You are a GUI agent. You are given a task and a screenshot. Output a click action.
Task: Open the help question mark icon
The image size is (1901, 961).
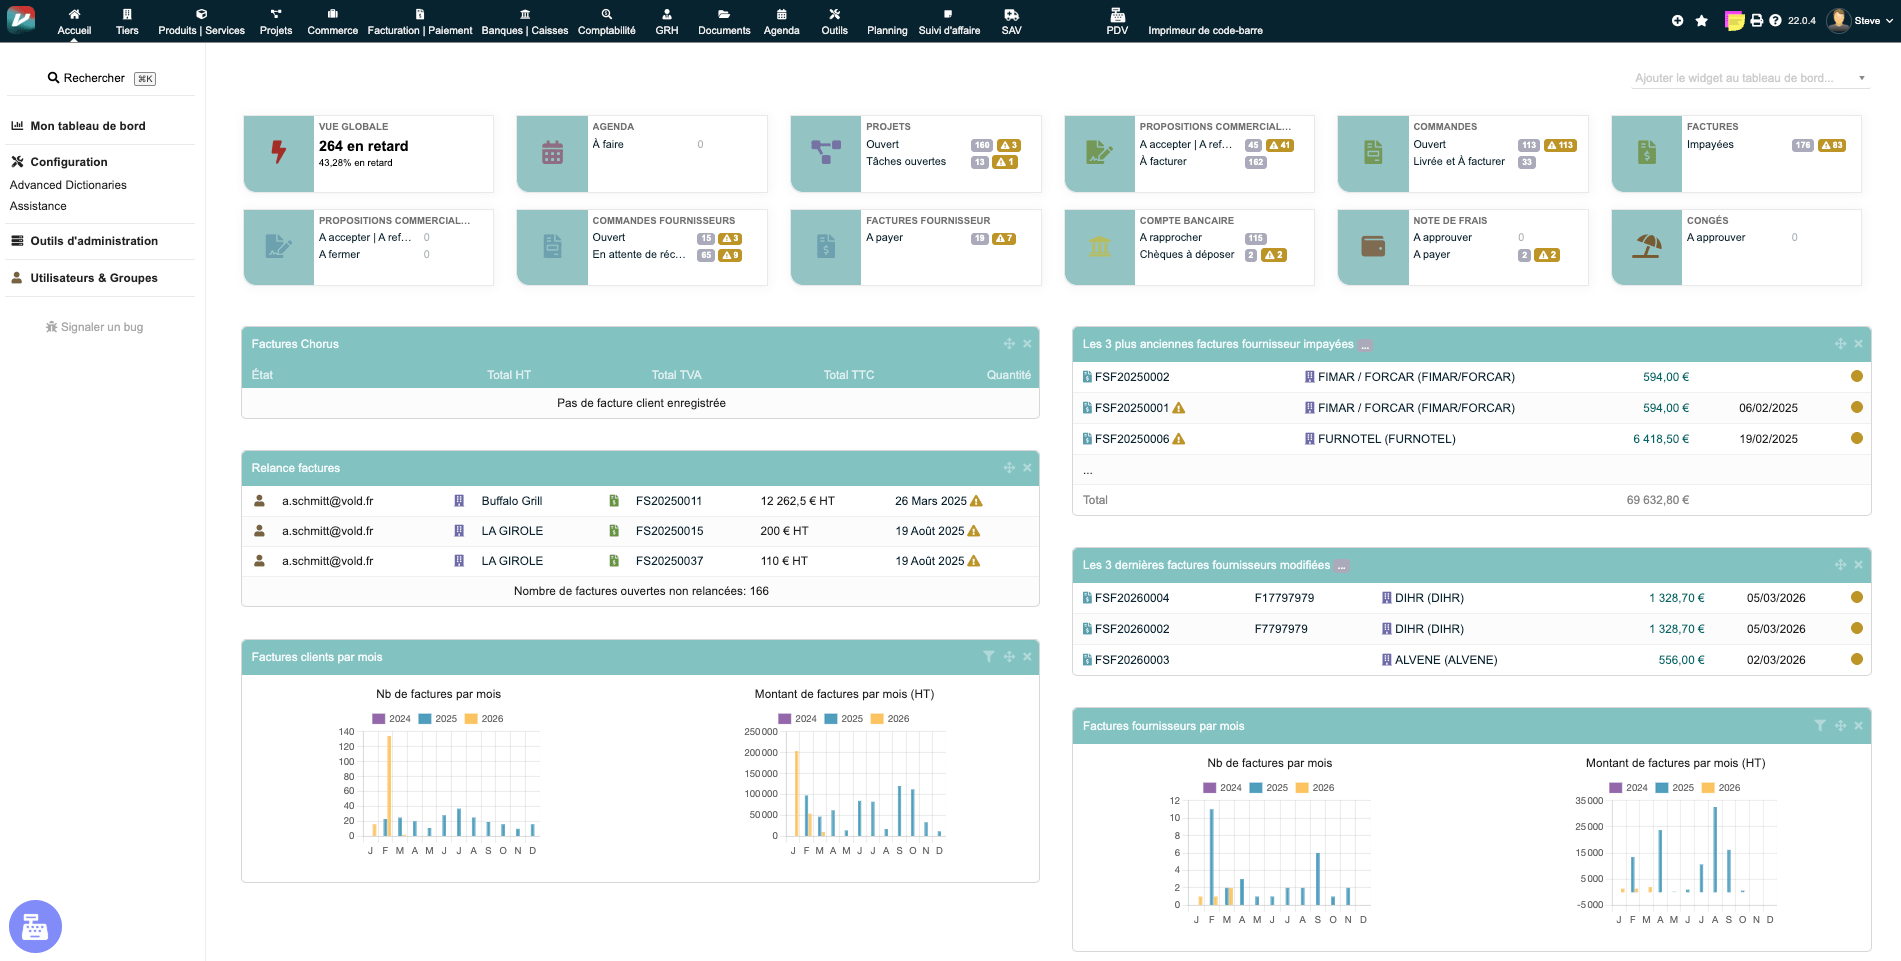pos(1775,21)
